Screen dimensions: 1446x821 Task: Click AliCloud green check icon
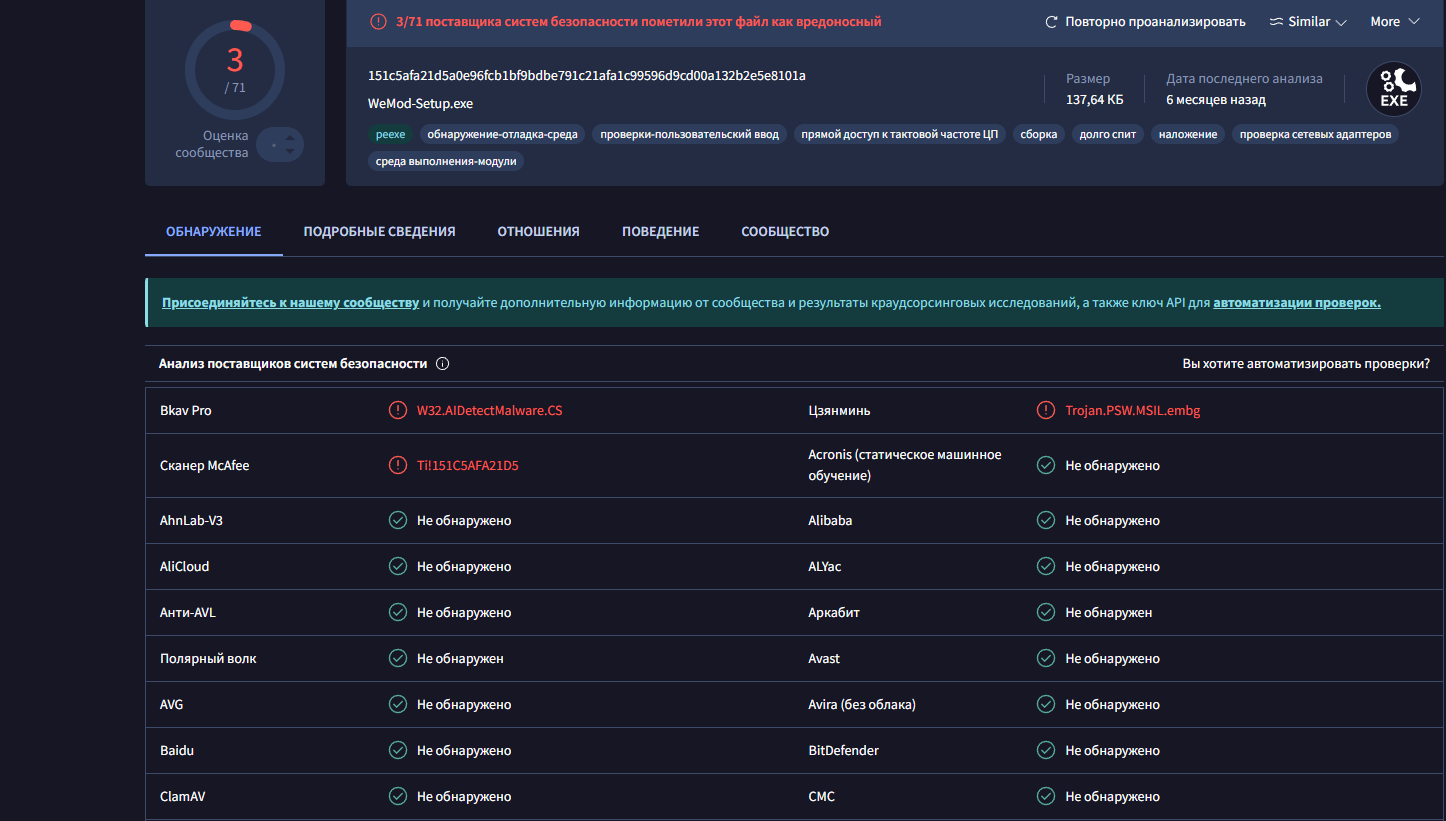pos(397,566)
